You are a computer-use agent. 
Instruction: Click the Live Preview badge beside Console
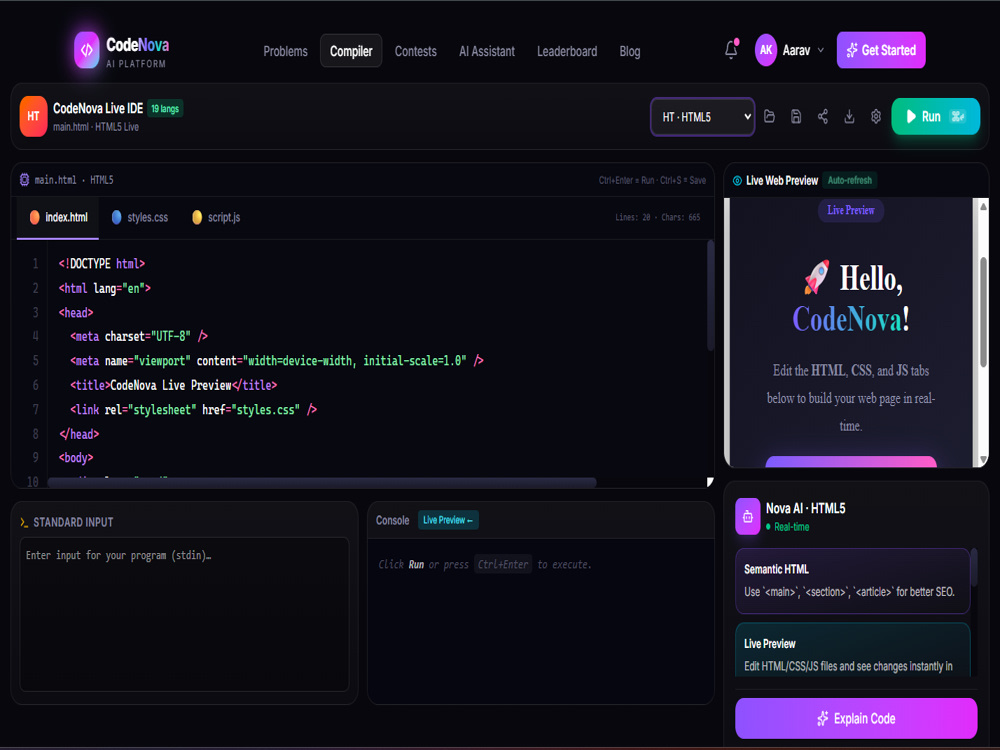tap(448, 520)
